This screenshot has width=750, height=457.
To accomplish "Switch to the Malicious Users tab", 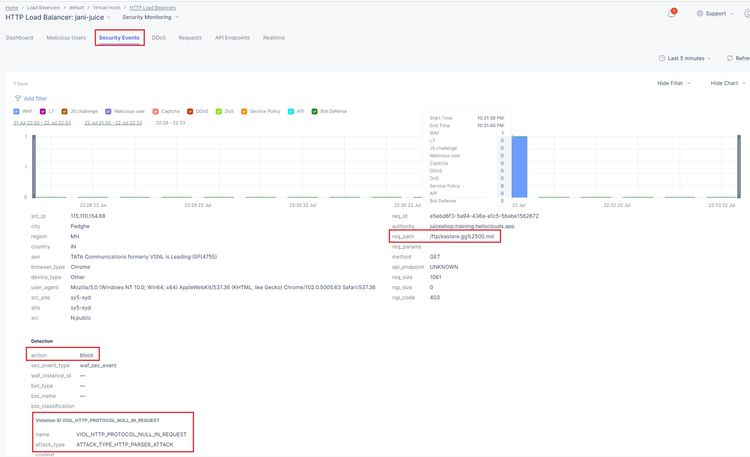I will point(65,37).
